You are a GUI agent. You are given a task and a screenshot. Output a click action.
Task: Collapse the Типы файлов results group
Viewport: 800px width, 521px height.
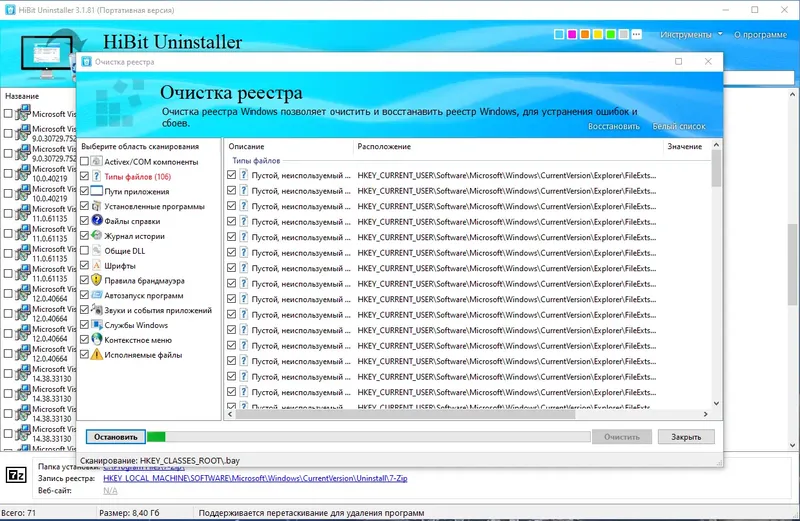[x=256, y=160]
